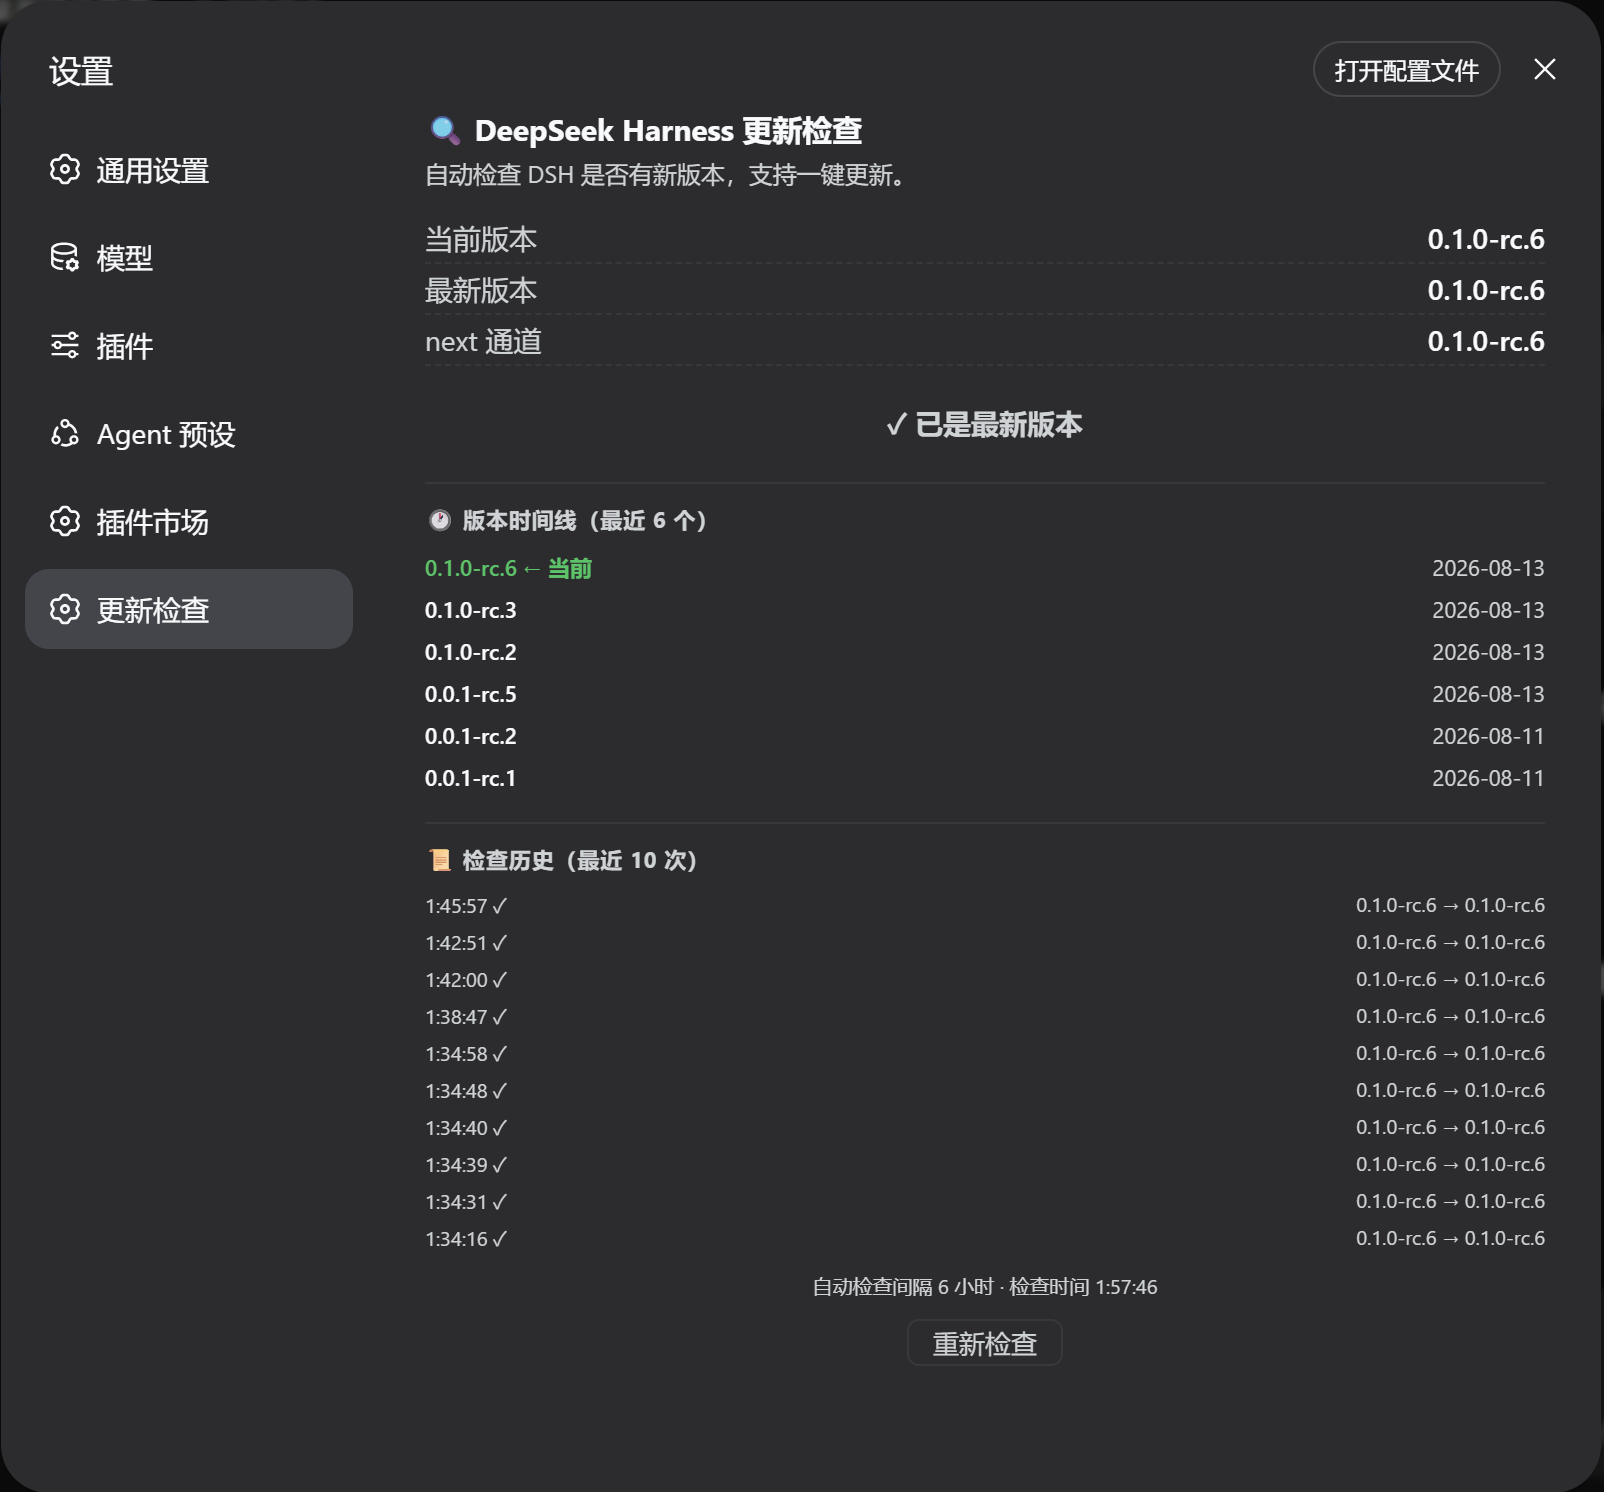Click the gear icon beside 插件市场
The height and width of the screenshot is (1492, 1604).
(x=65, y=521)
